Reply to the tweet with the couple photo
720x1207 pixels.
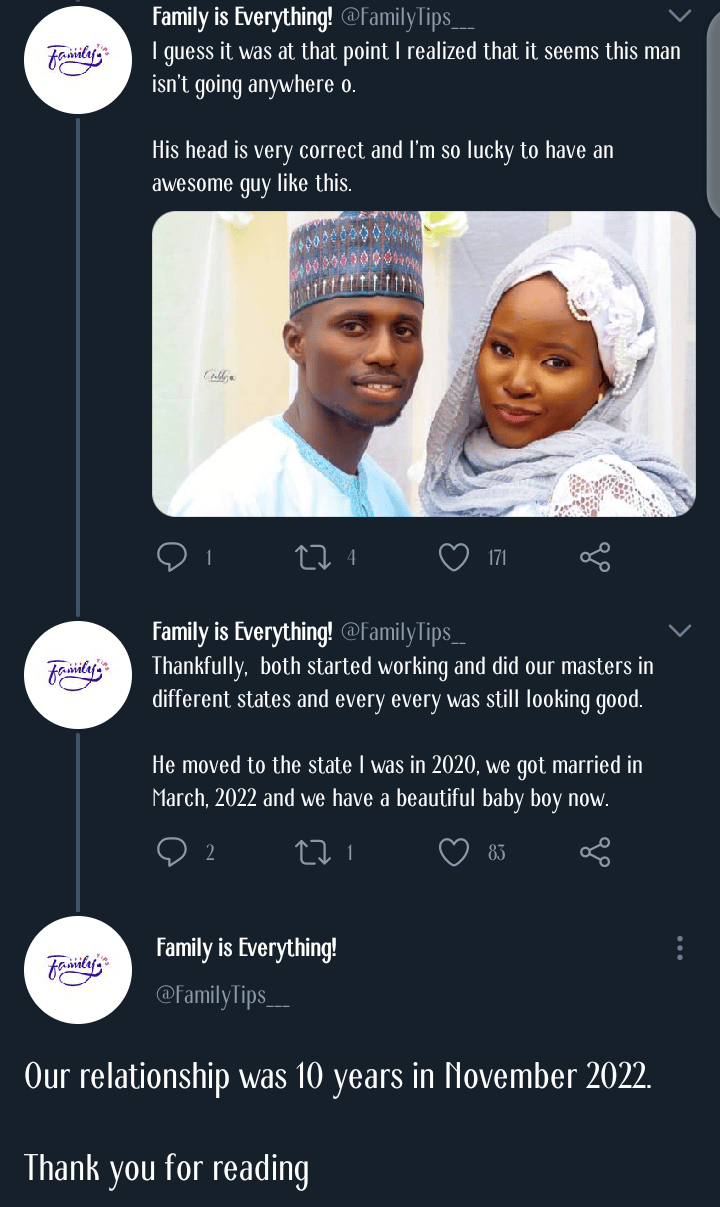173,557
